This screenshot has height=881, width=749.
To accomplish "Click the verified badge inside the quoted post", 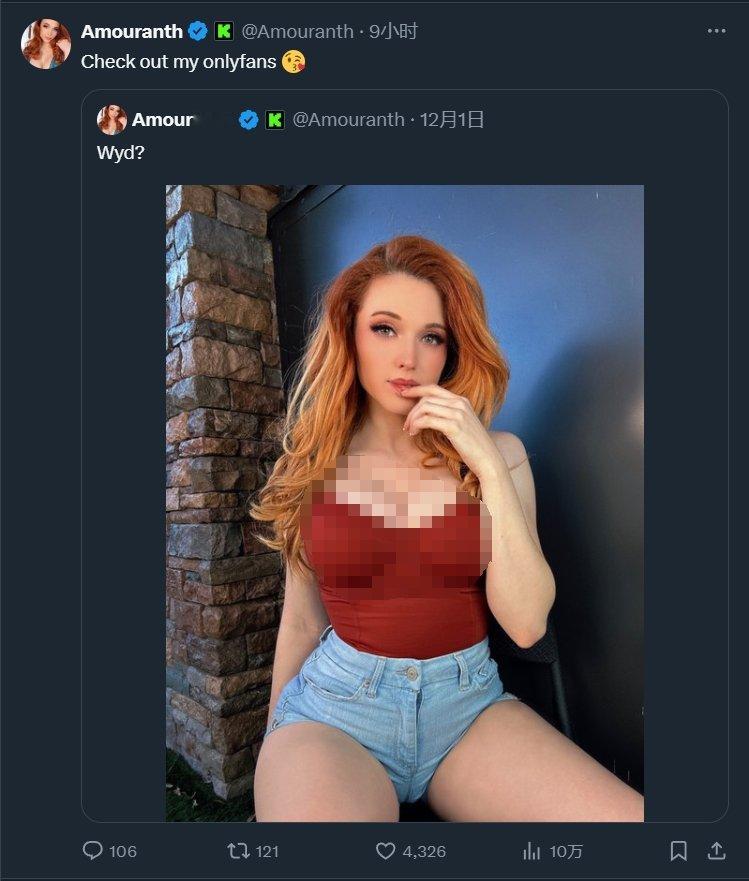I will coord(248,120).
